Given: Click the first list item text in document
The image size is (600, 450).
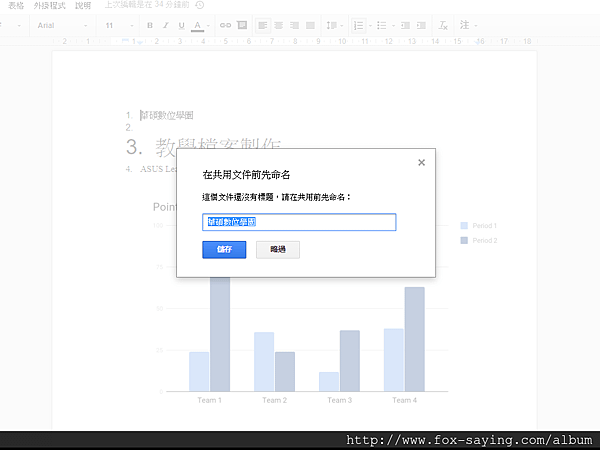Looking at the screenshot, I should [167, 115].
